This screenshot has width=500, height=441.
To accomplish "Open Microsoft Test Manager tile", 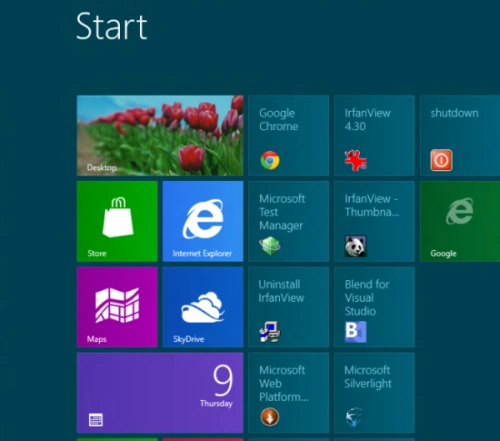I will [x=289, y=221].
